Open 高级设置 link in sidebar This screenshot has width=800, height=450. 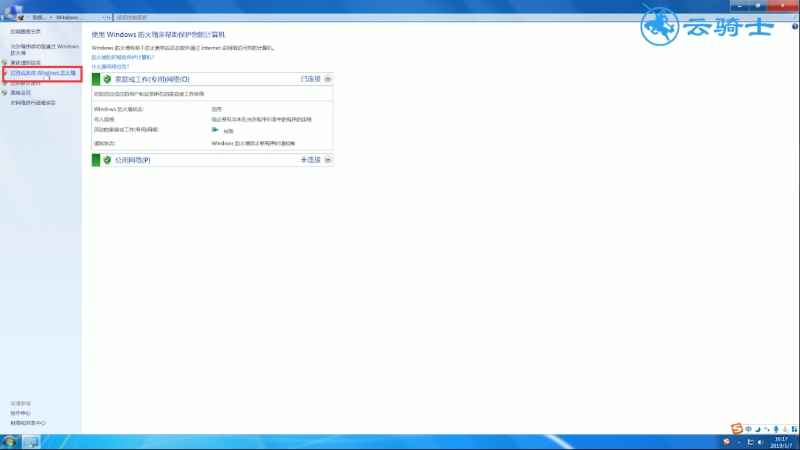click(20, 93)
